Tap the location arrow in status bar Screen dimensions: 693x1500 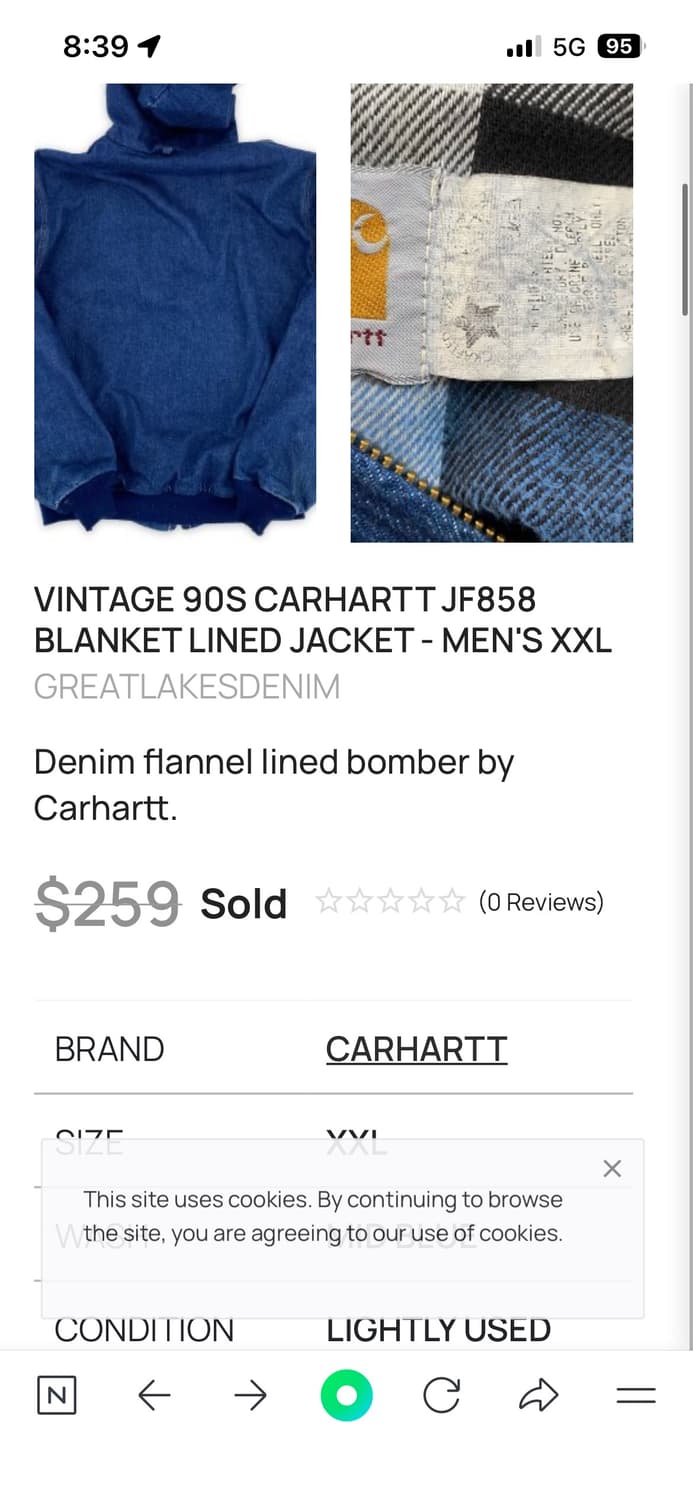149,46
